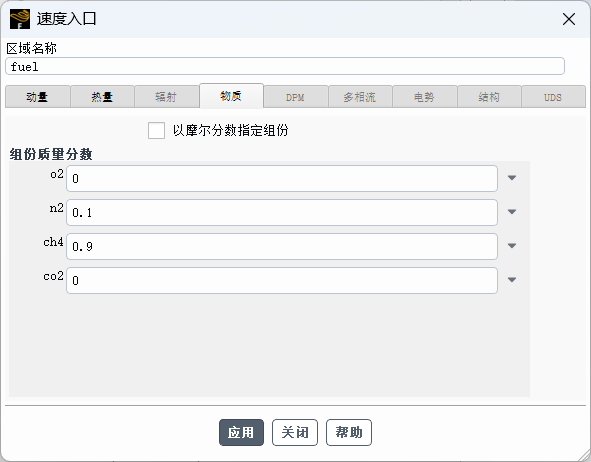
Task: Close the 速度入口 dialog window
Action: point(569,19)
